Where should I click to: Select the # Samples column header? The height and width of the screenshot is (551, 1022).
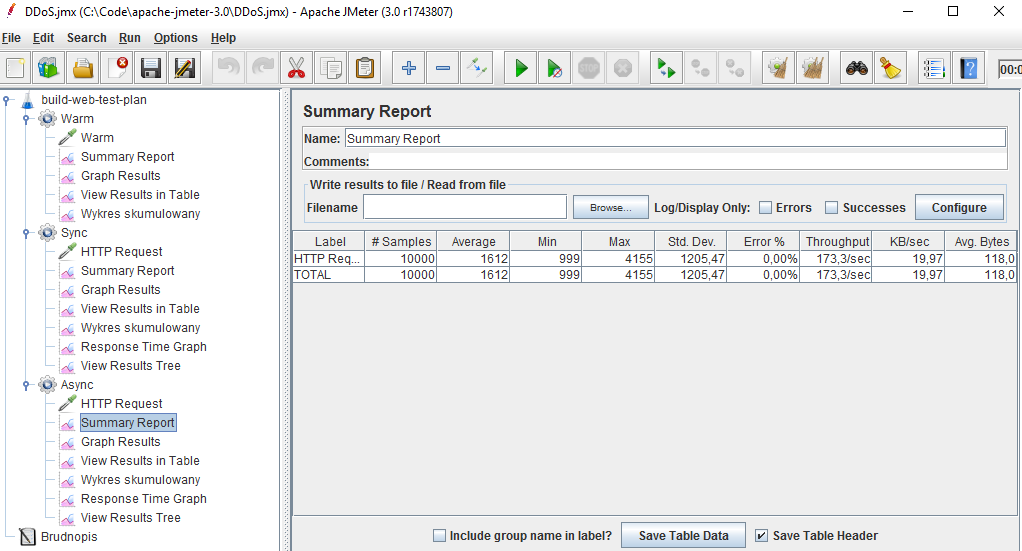[x=401, y=241]
